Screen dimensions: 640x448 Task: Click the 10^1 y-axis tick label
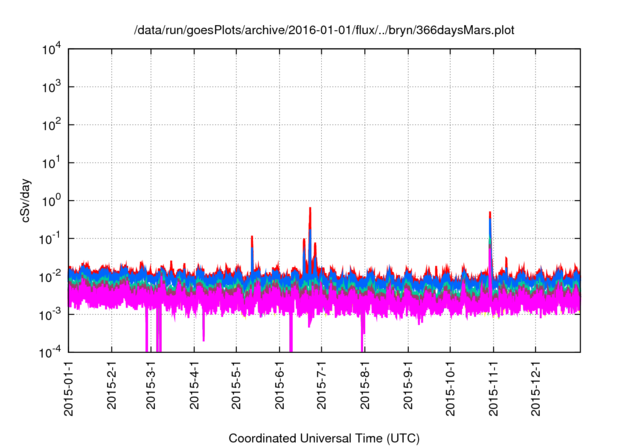51,162
